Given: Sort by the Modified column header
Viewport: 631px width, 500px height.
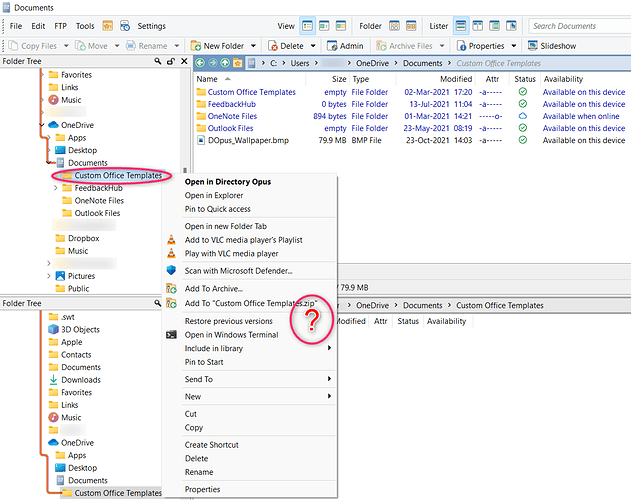Looking at the screenshot, I should pyautogui.click(x=456, y=79).
